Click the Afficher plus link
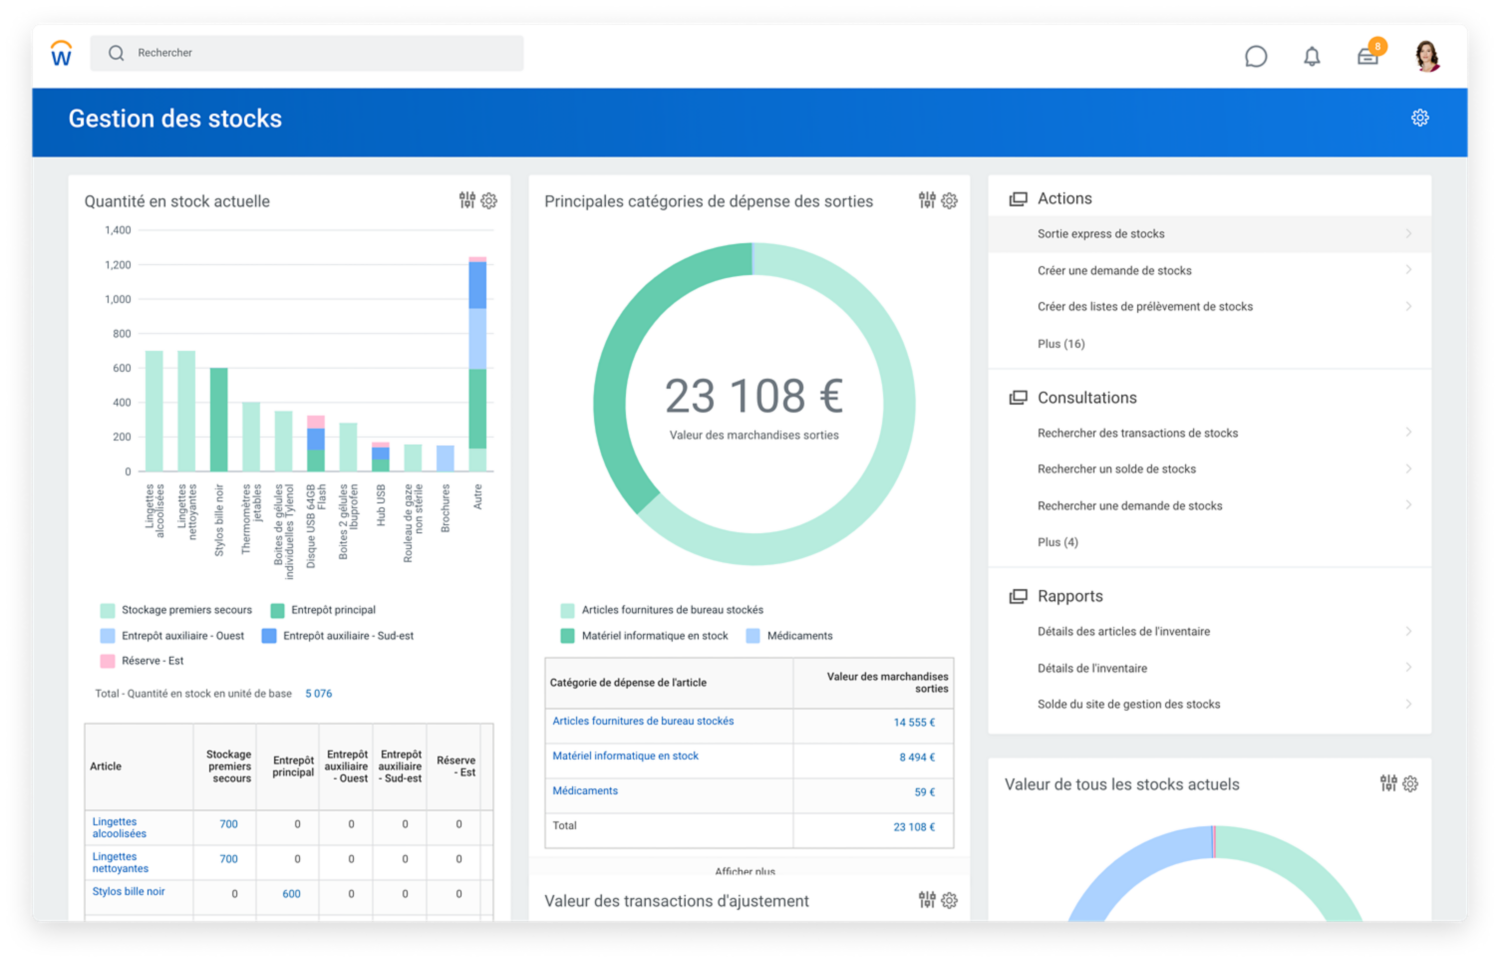 coord(747,871)
